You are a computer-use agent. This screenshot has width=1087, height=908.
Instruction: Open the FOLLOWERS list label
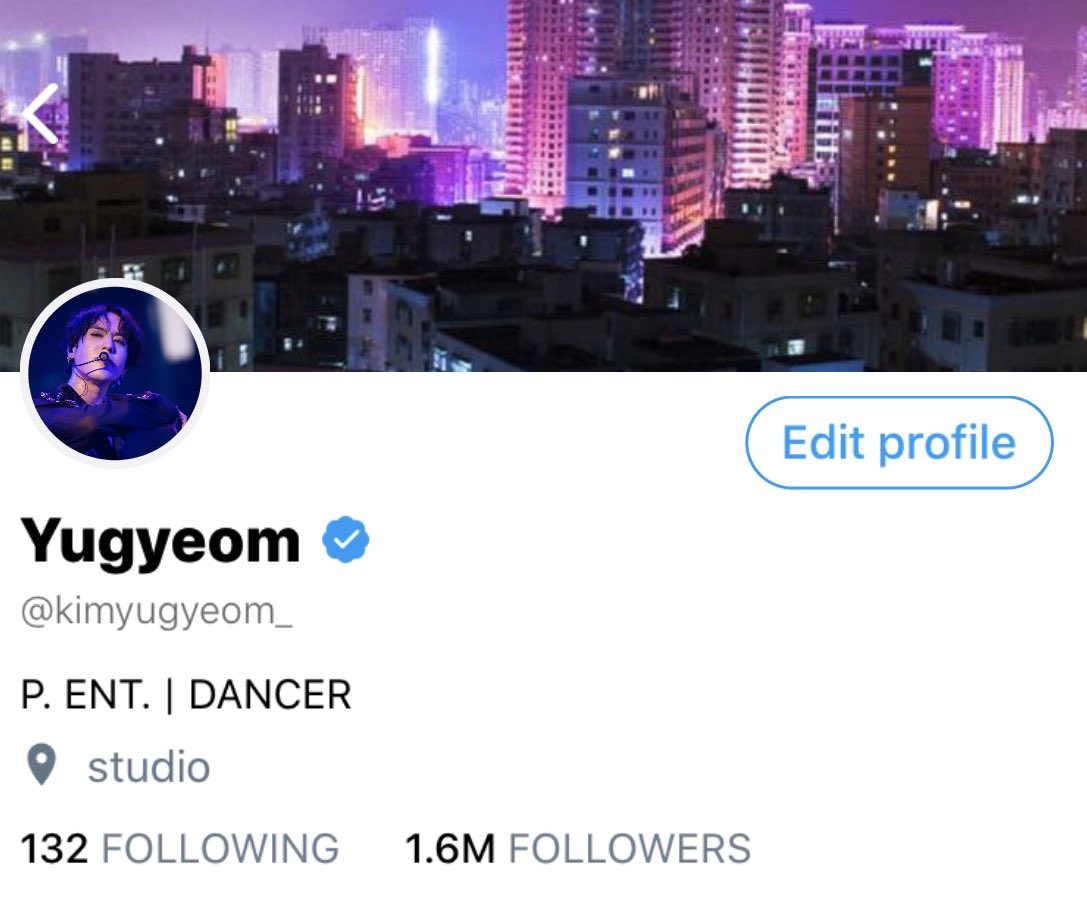click(x=629, y=848)
